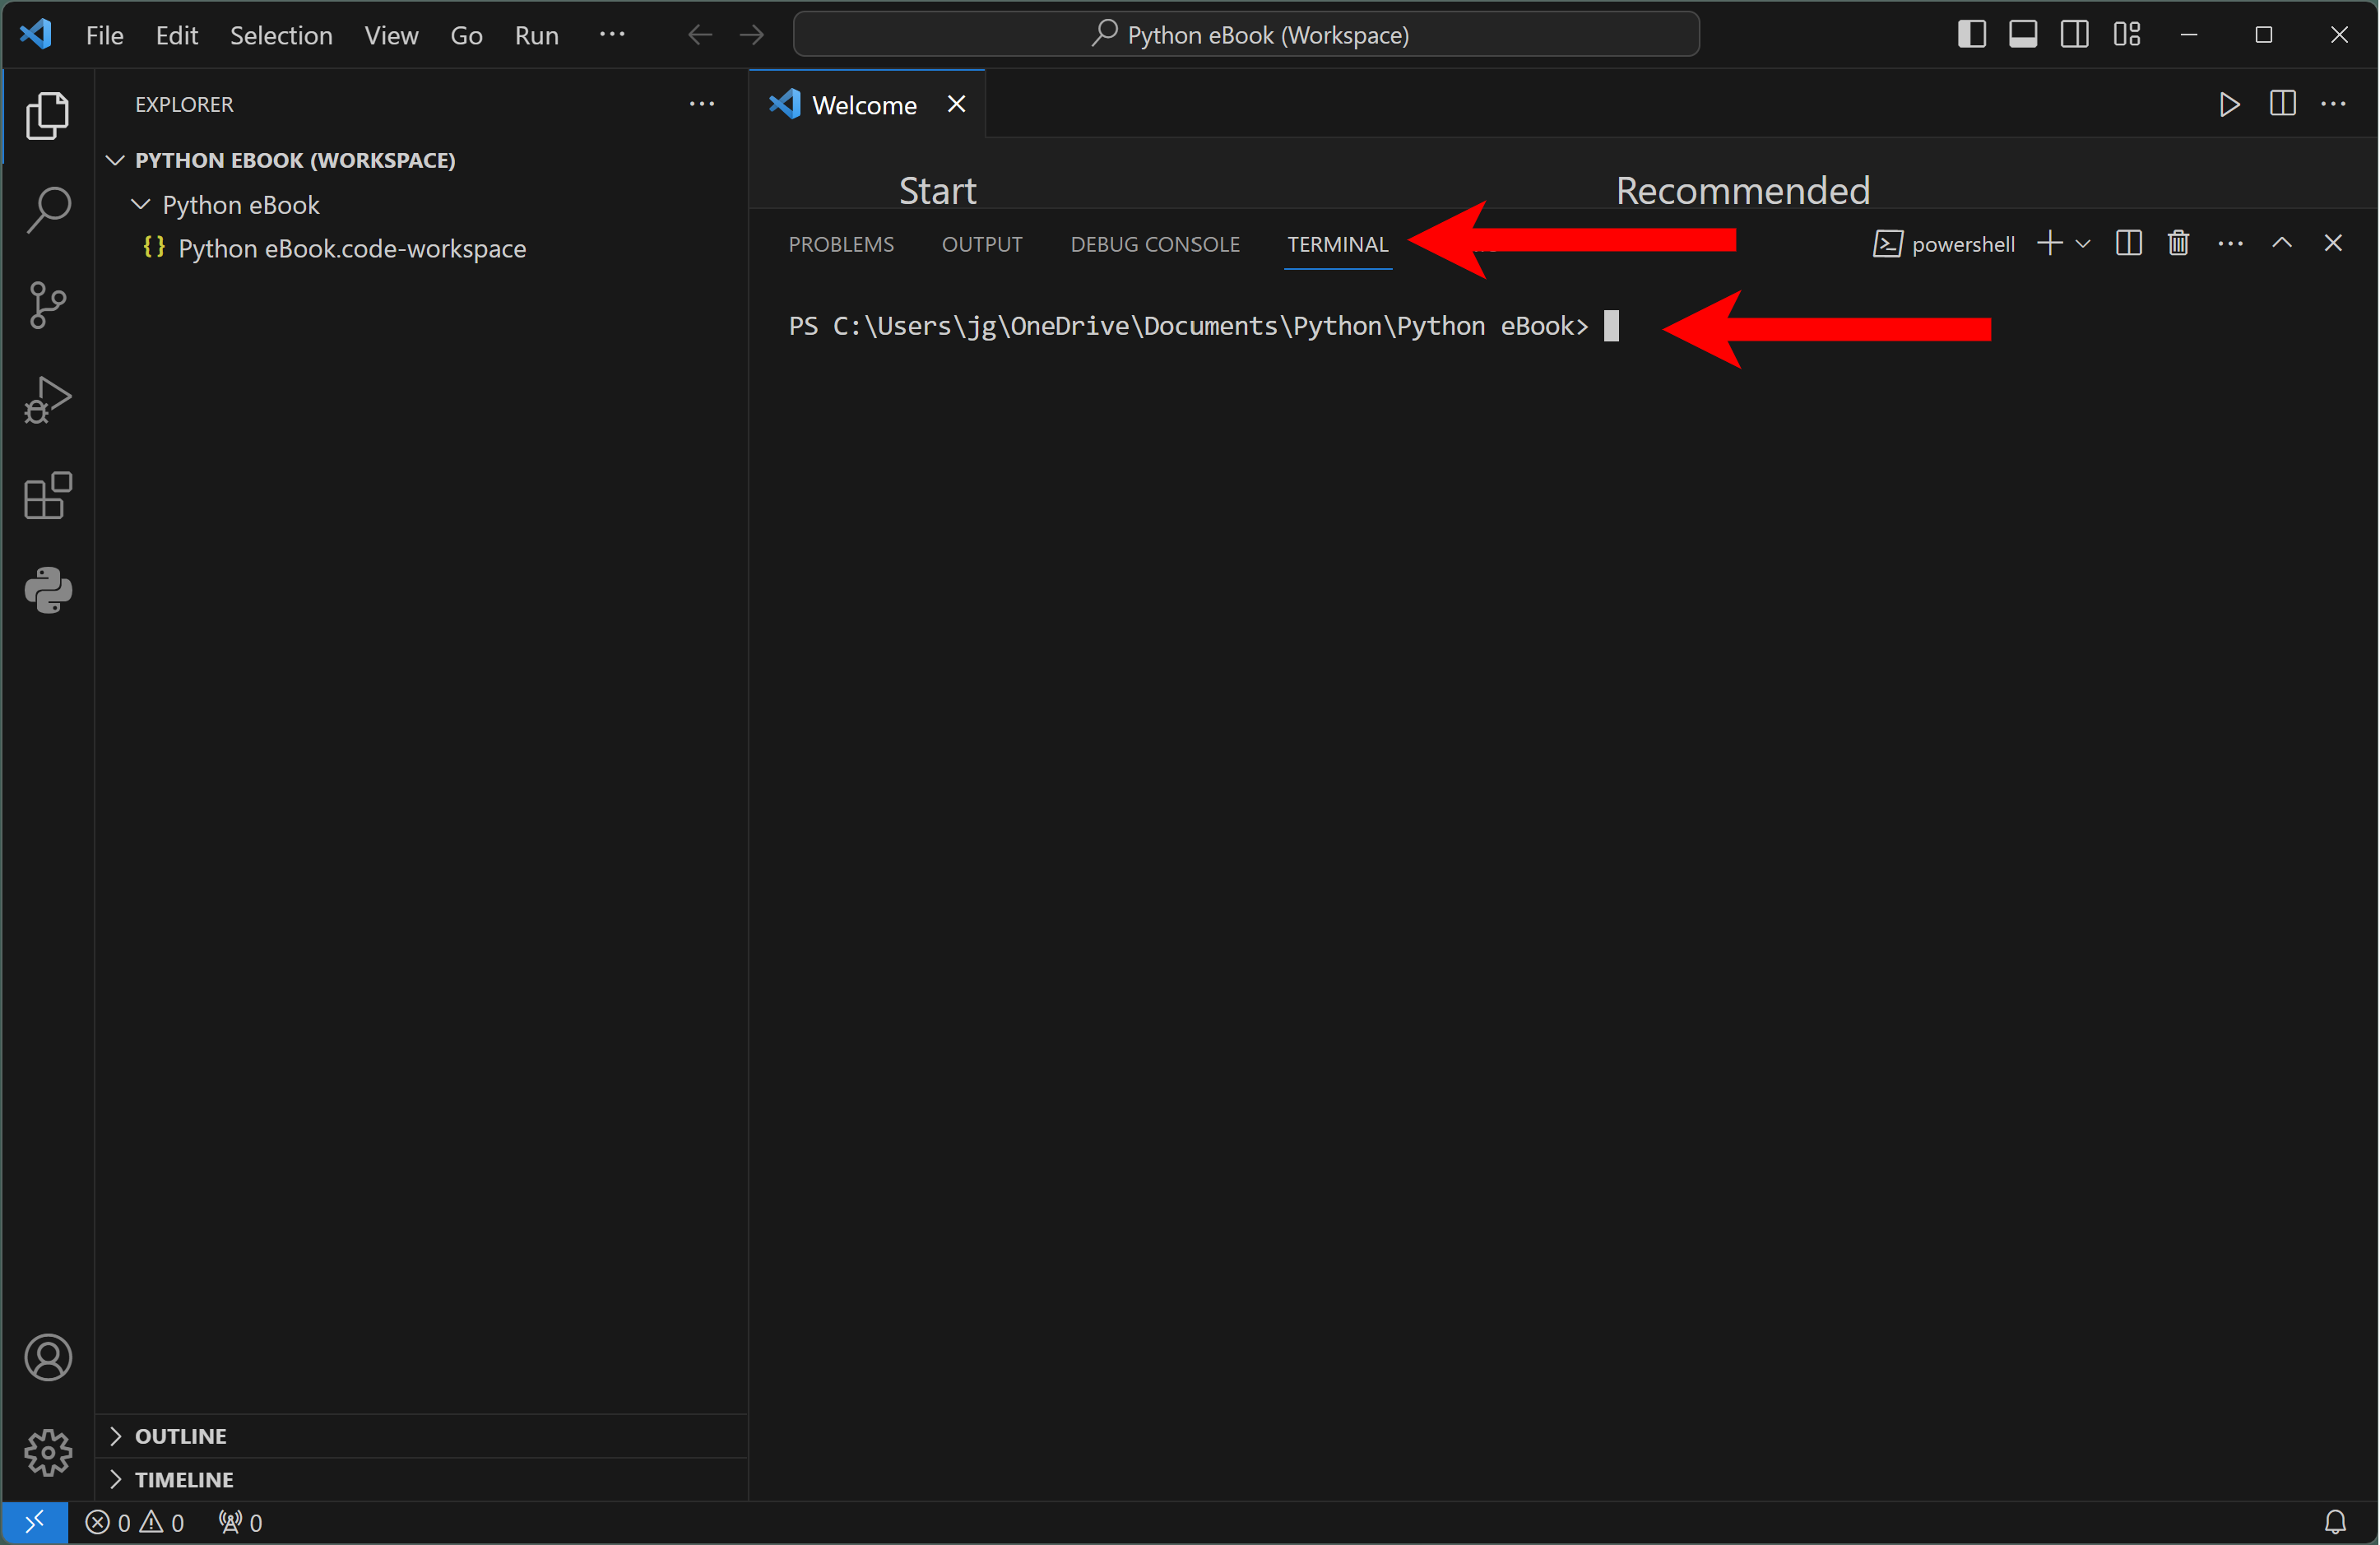Viewport: 2380px width, 1545px height.
Task: Close the Welcome tab
Action: click(x=956, y=104)
